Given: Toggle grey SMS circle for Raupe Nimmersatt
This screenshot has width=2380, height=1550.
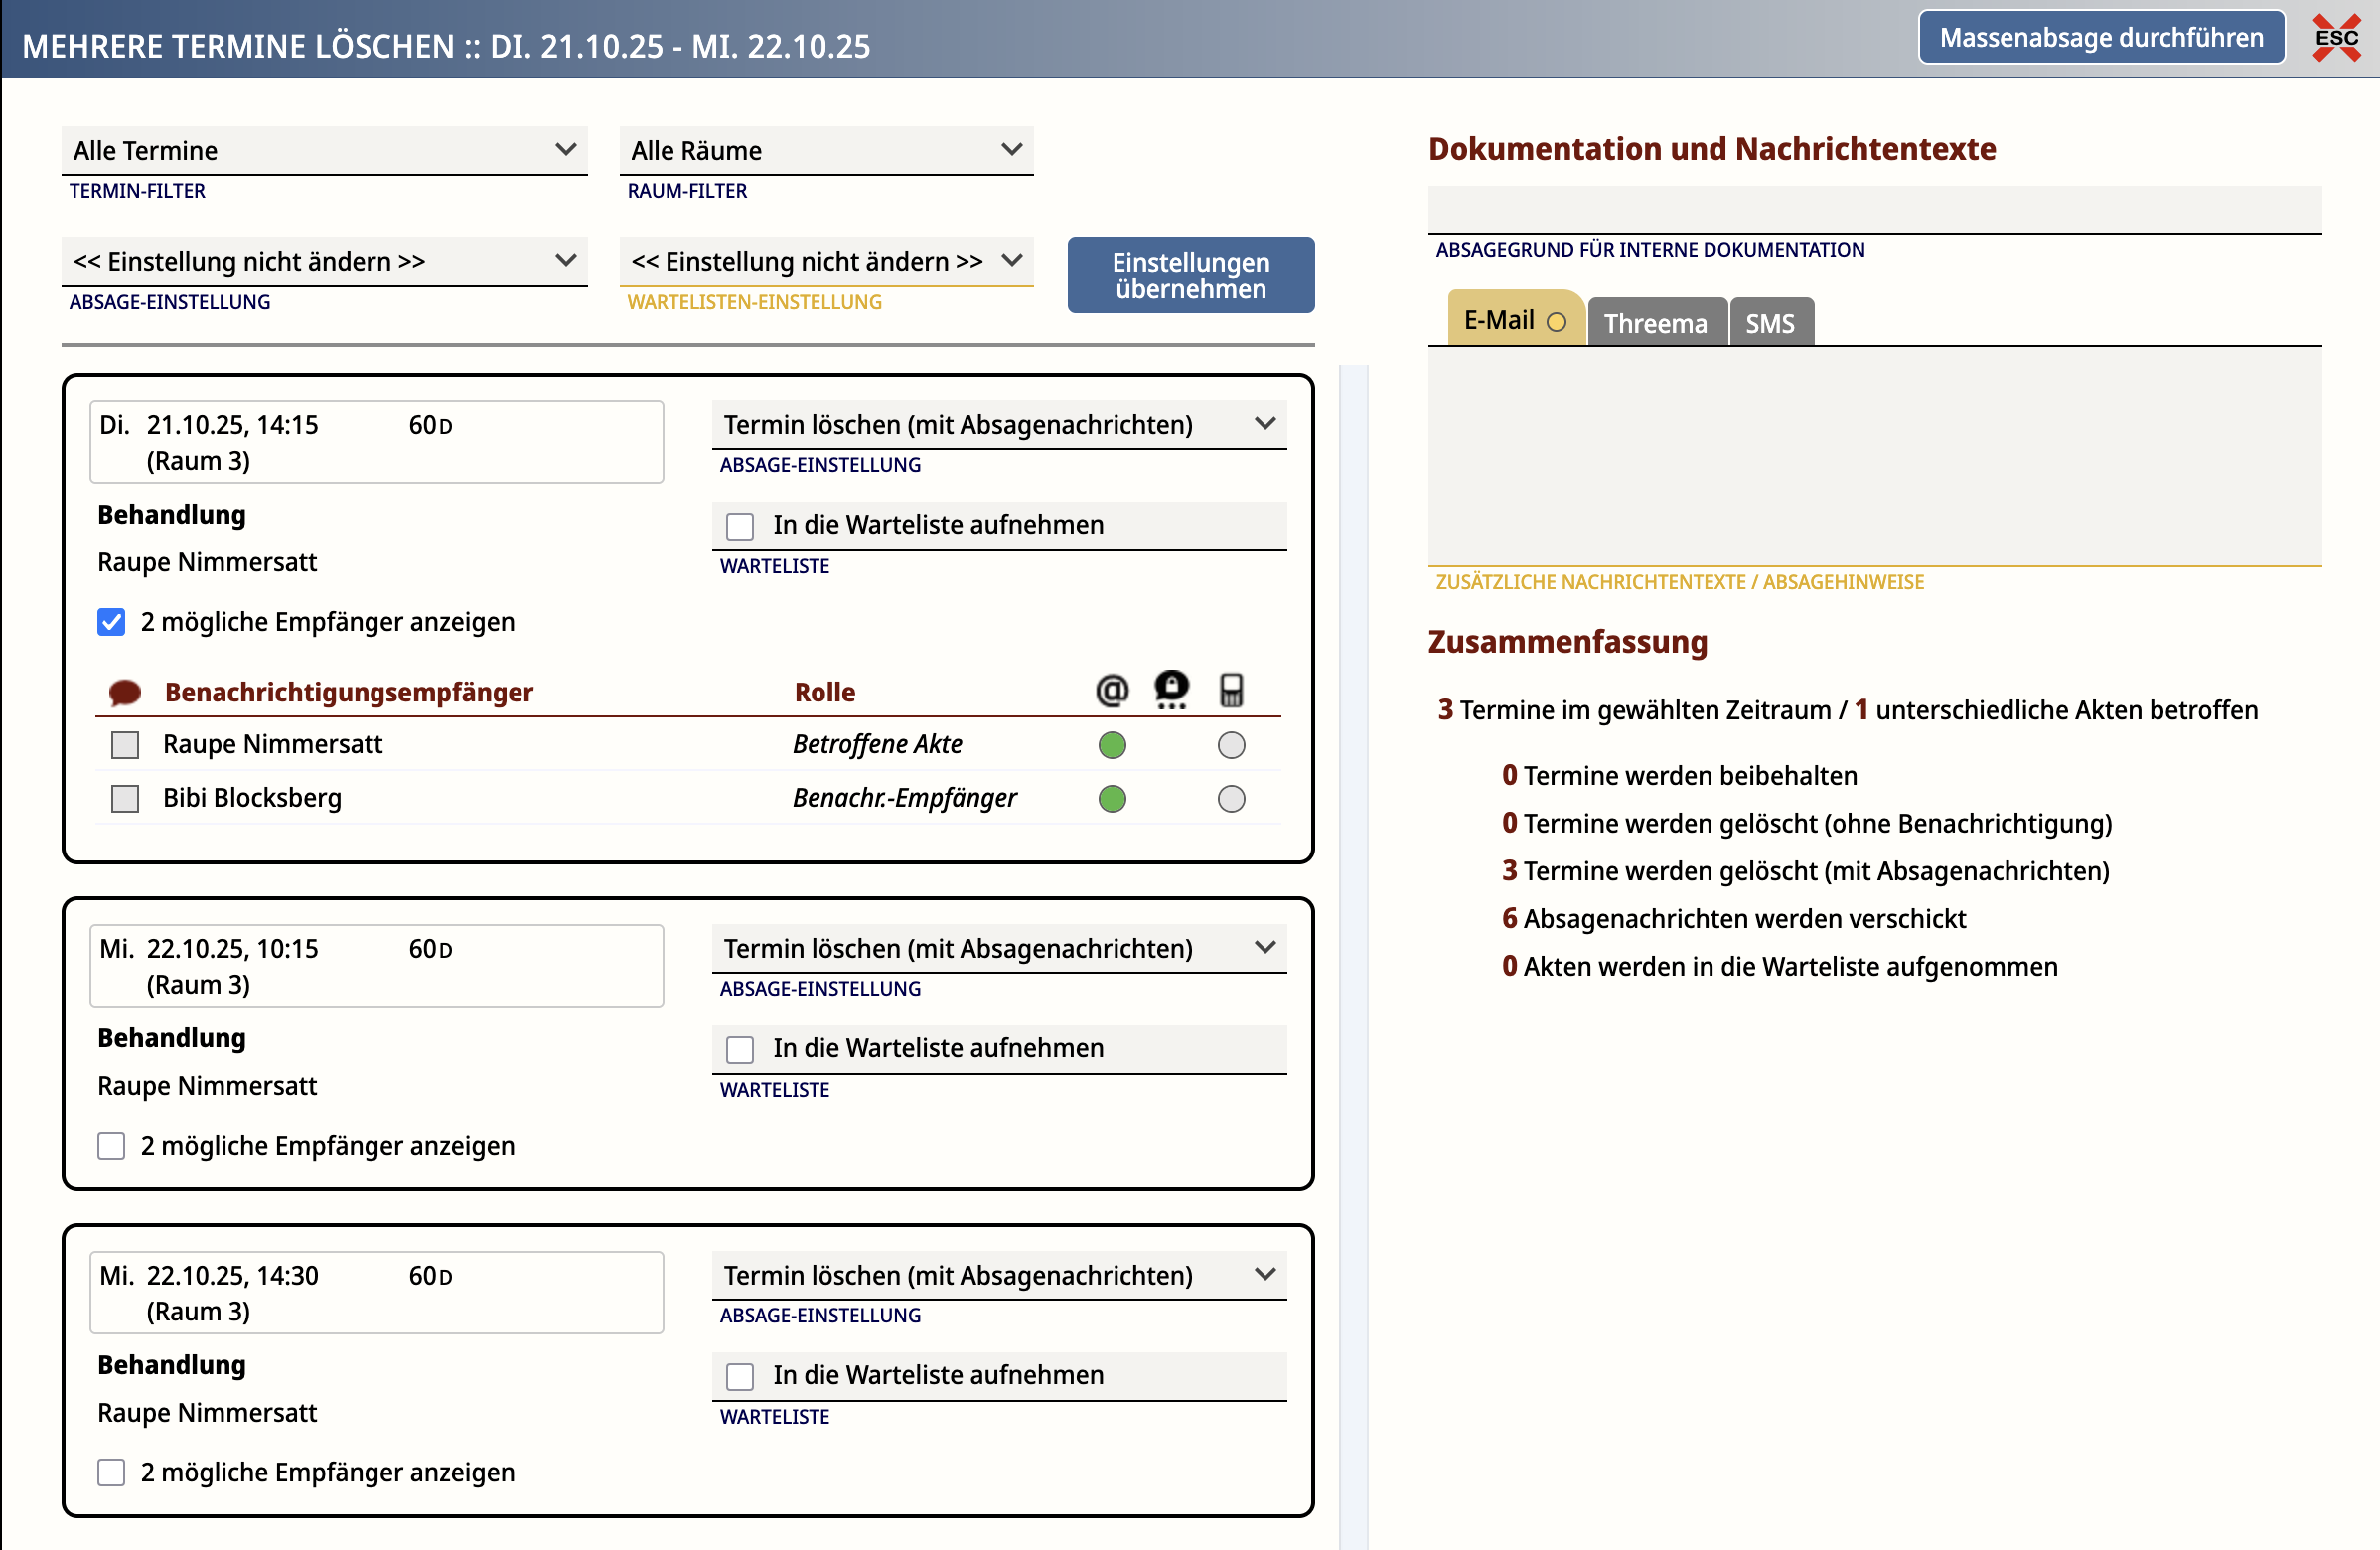Looking at the screenshot, I should tap(1231, 745).
